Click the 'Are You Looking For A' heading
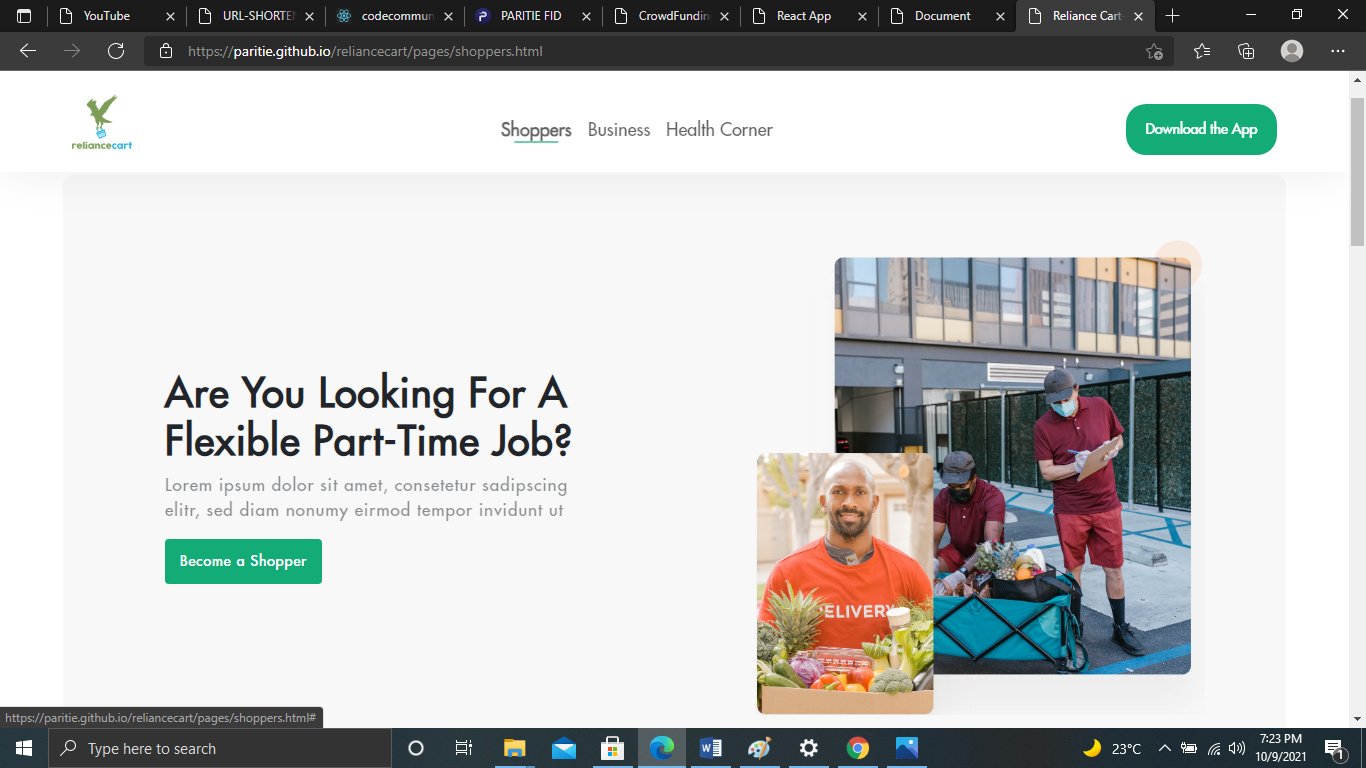Screen dimensions: 1366x768 [x=366, y=393]
